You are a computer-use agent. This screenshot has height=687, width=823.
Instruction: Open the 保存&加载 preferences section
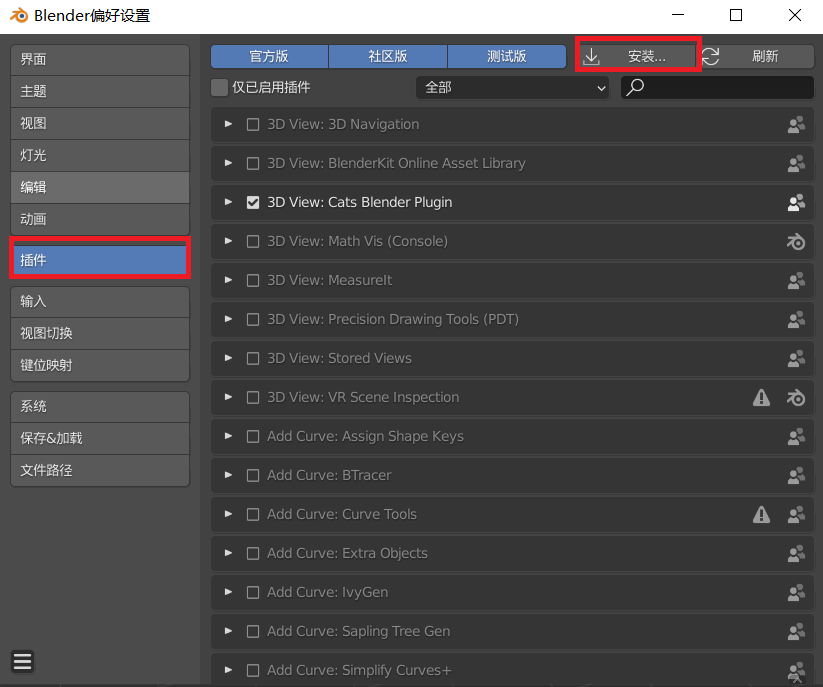pyautogui.click(x=100, y=438)
